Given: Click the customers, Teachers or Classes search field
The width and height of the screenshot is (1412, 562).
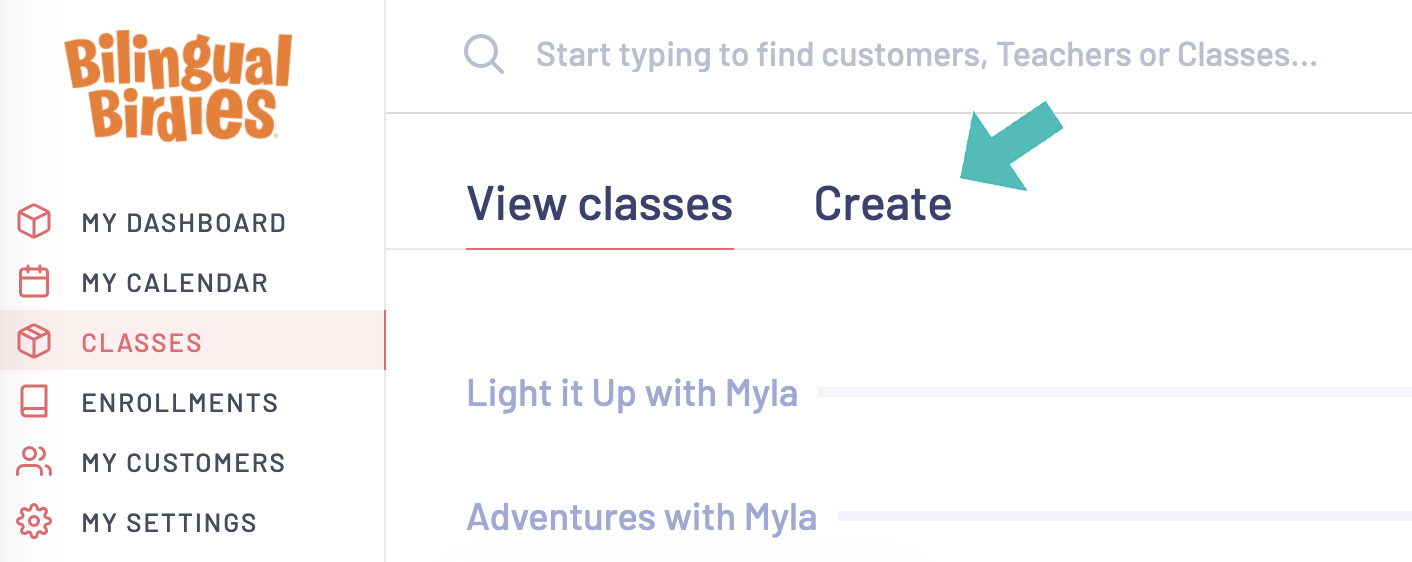Looking at the screenshot, I should (x=926, y=55).
